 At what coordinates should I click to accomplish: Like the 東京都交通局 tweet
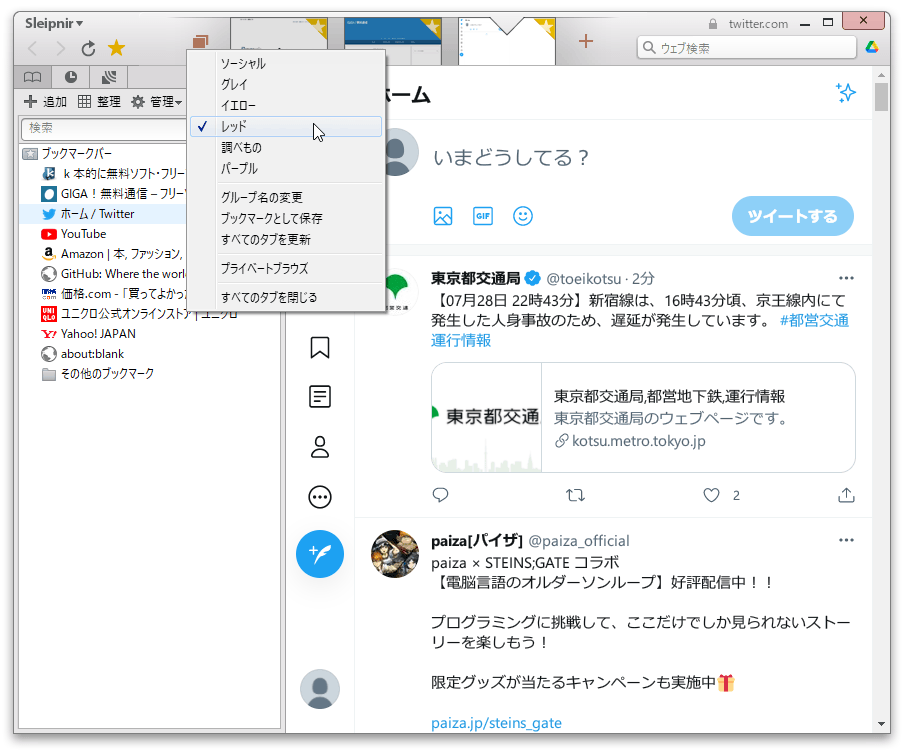[711, 495]
